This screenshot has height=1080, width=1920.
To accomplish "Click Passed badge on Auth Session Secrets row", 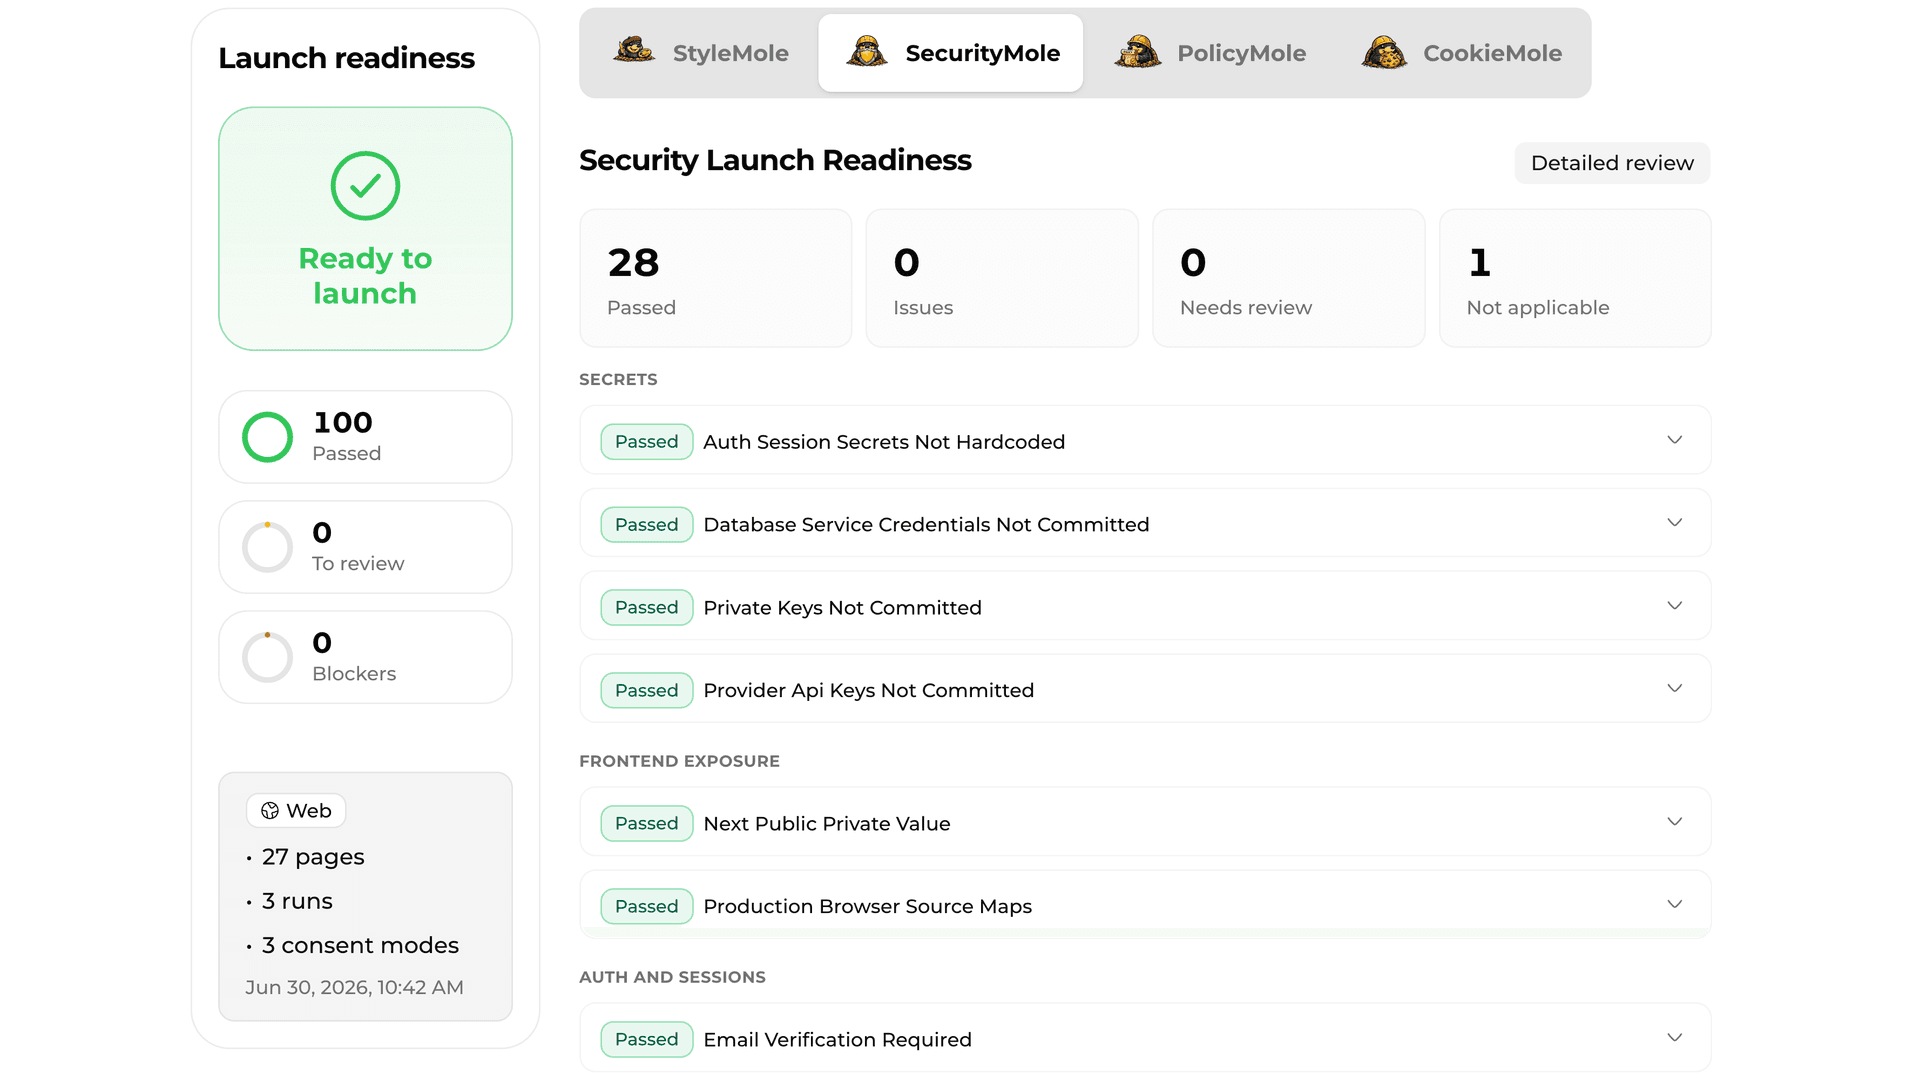I will tap(647, 442).
